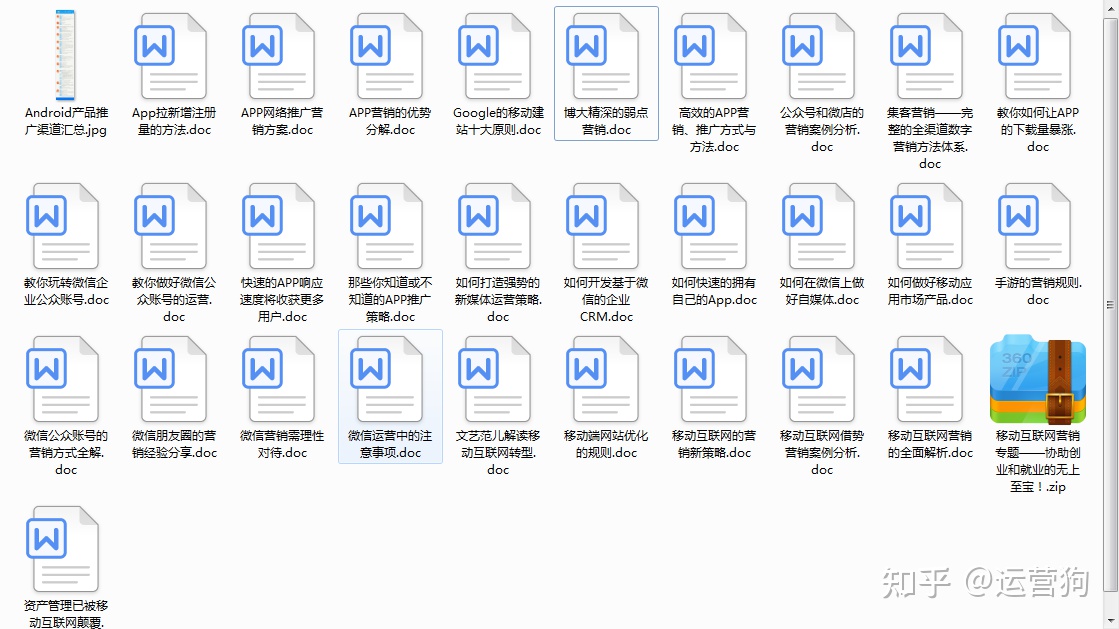
Task: Select APP营销的优势分解.doc icon
Action: click(x=386, y=56)
